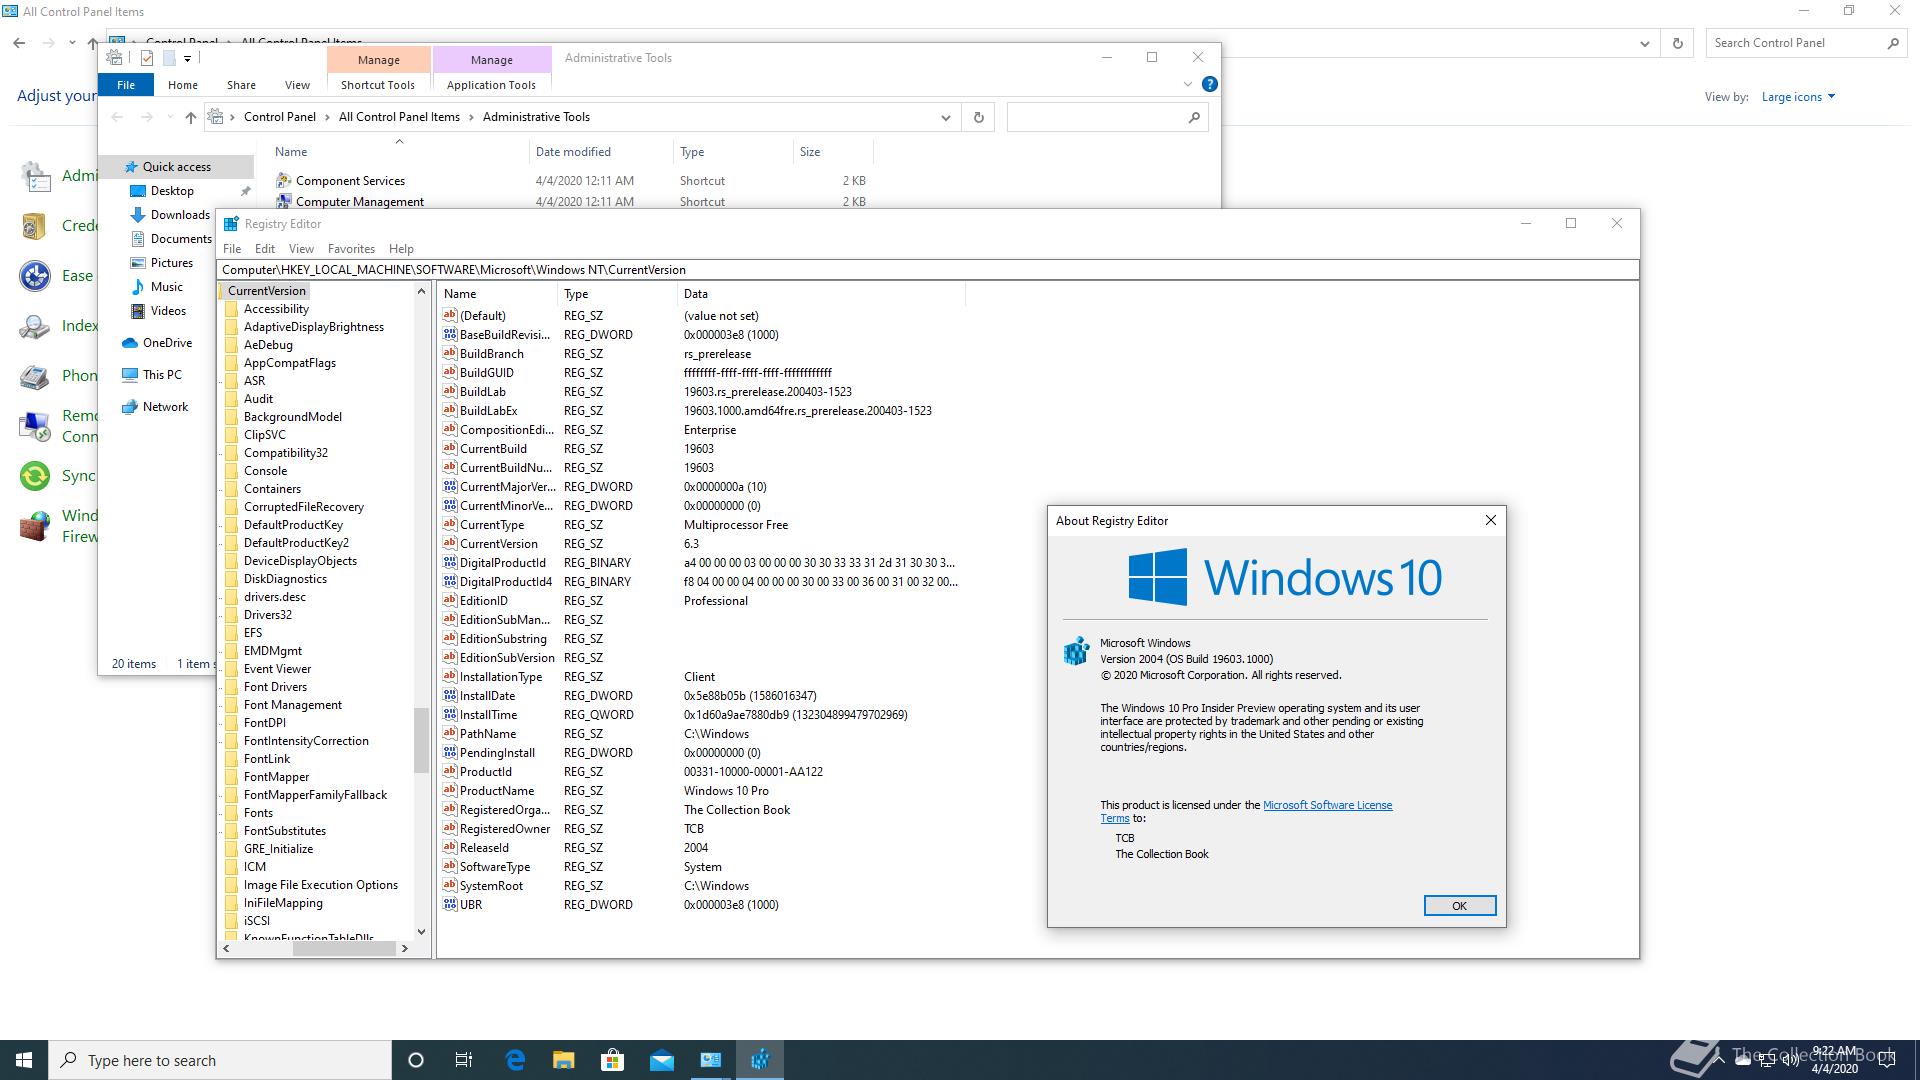Click the OneDrive cloud icon in Explorer
Viewport: 1920px width, 1080px height.
[x=130, y=343]
